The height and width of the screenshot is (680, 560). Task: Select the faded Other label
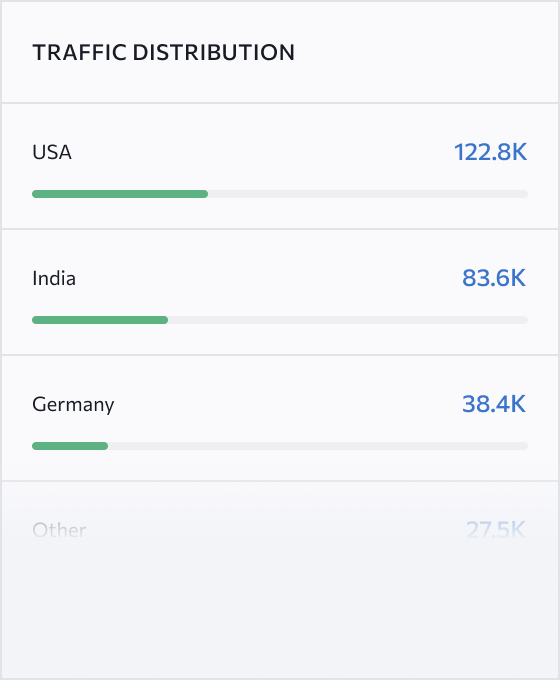pyautogui.click(x=59, y=530)
